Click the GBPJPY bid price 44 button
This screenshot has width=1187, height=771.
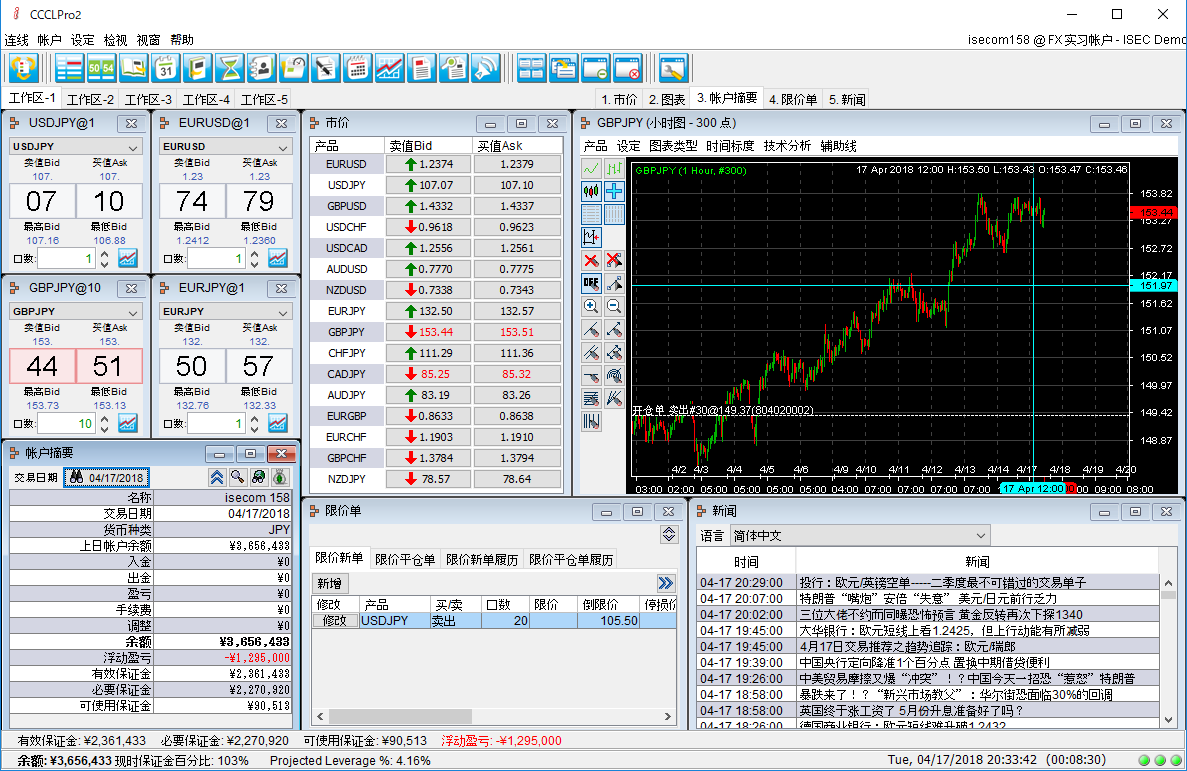coord(42,367)
